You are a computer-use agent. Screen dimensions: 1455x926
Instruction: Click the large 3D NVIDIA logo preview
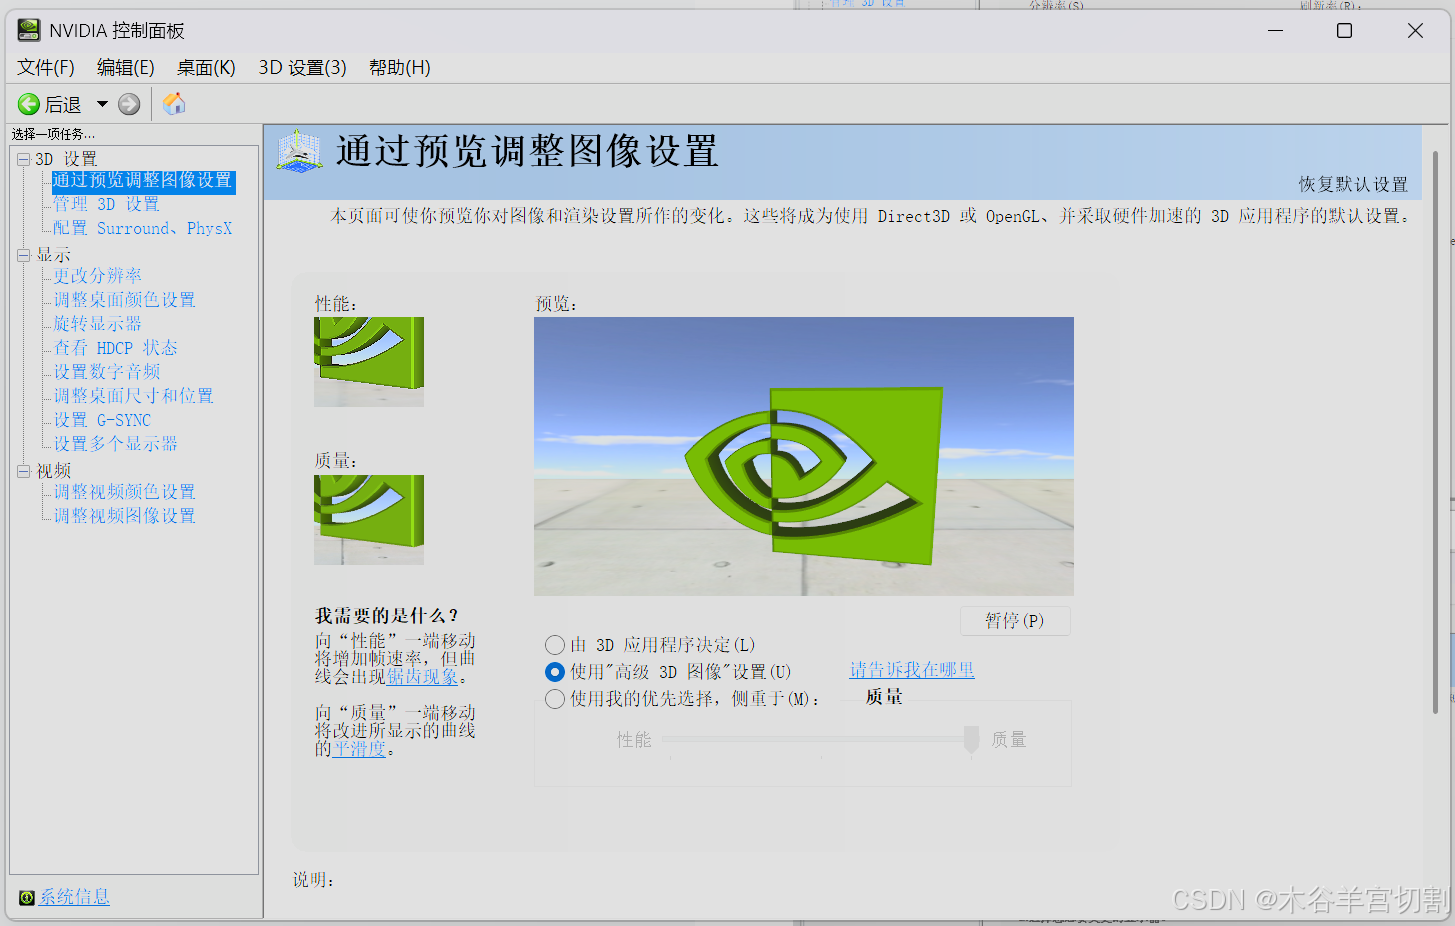tap(804, 456)
